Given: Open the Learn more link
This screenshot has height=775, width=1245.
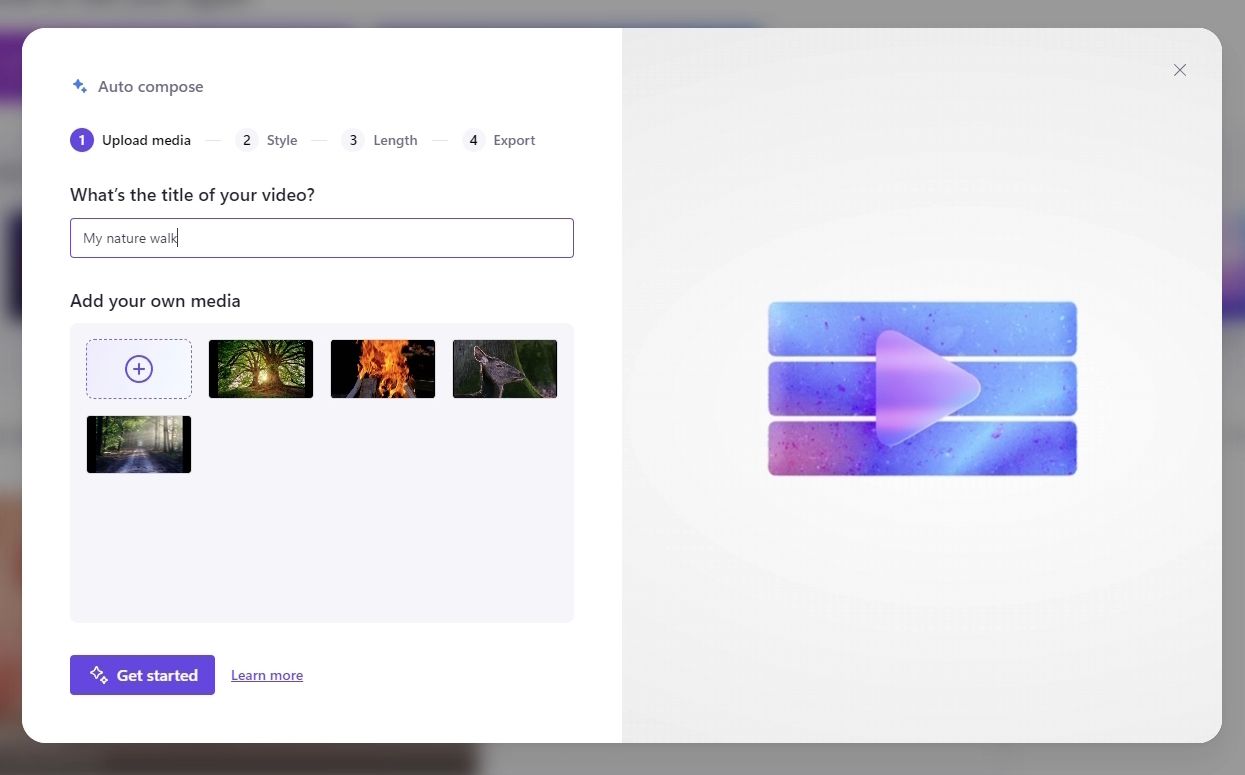Looking at the screenshot, I should pyautogui.click(x=266, y=675).
